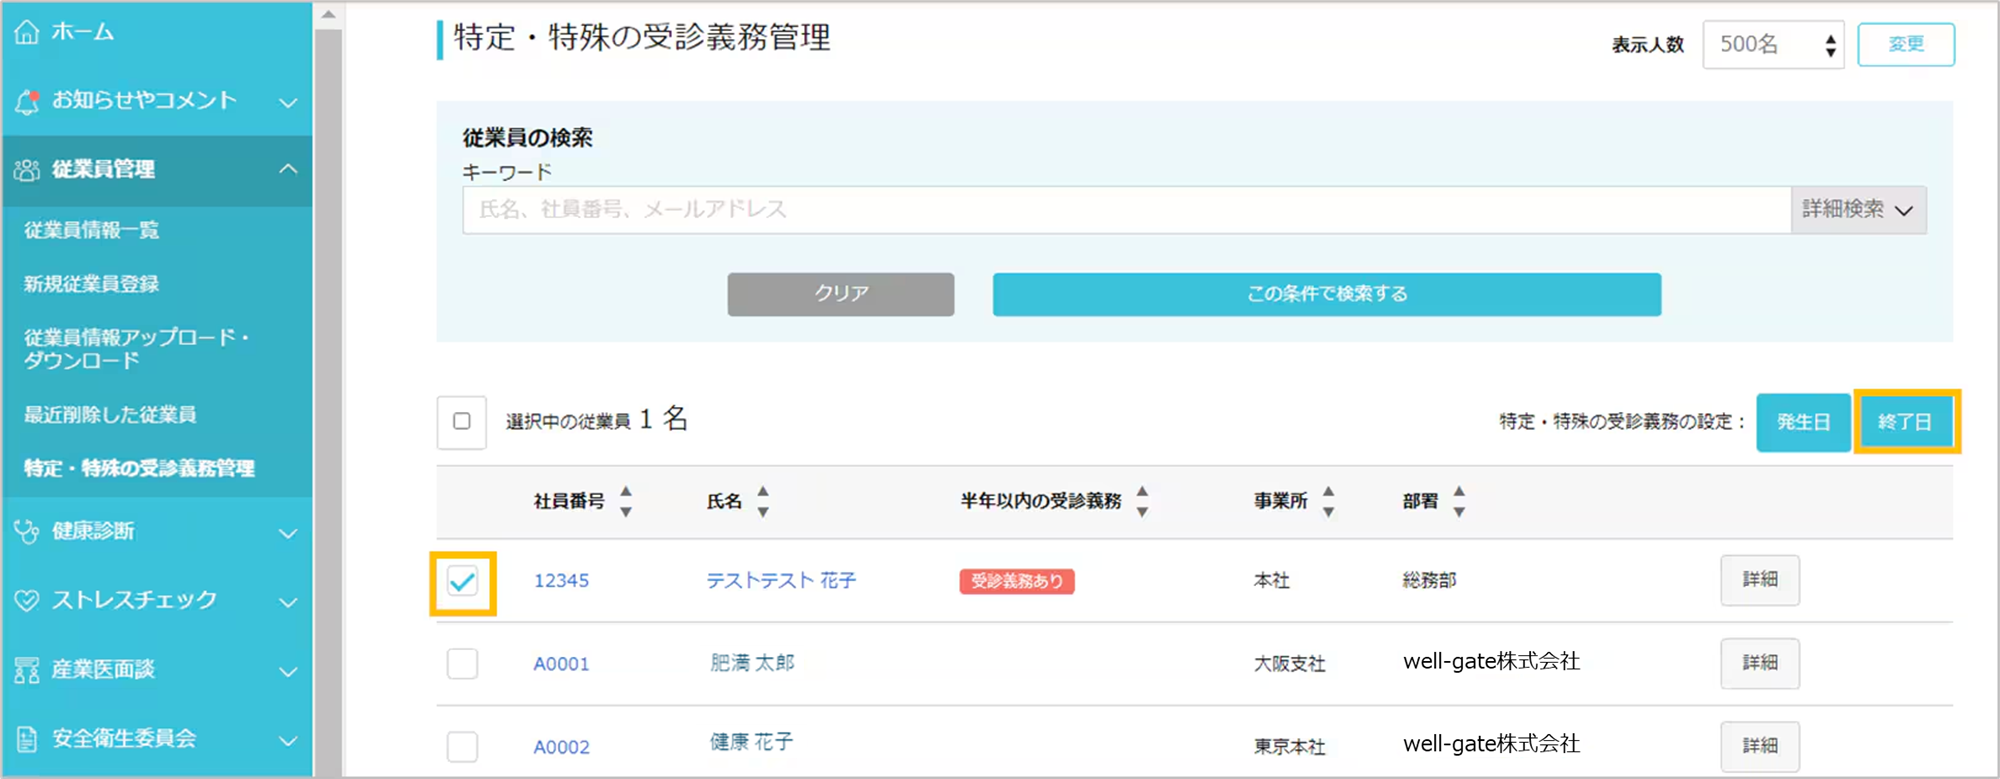Sort 社員番号 column using its arrows

pyautogui.click(x=626, y=501)
